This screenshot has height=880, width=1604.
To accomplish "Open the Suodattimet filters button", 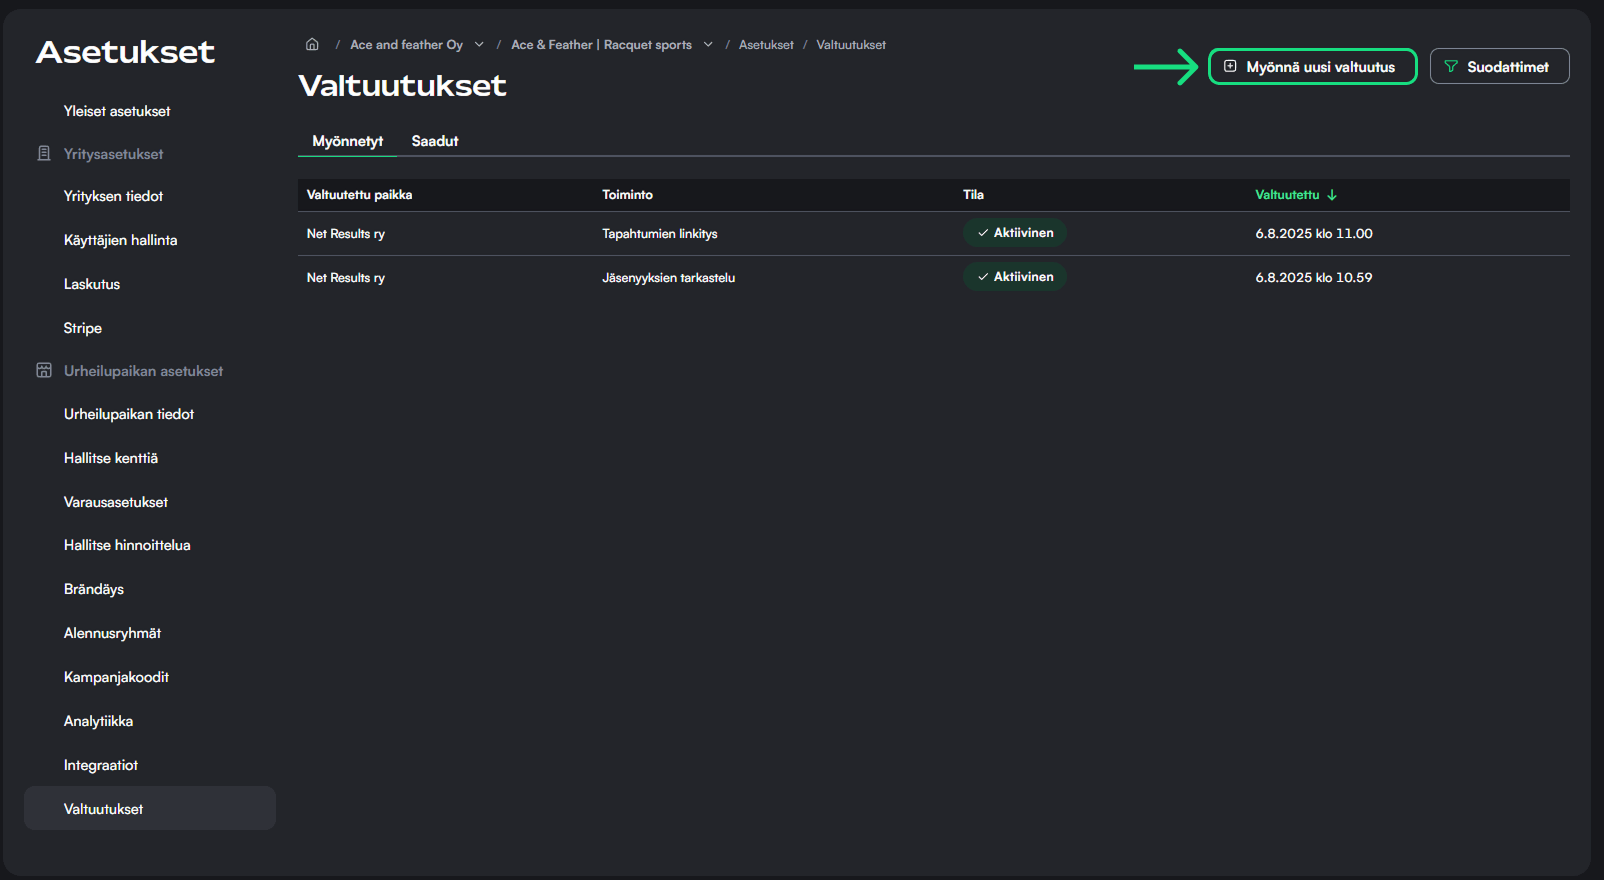I will click(1499, 66).
